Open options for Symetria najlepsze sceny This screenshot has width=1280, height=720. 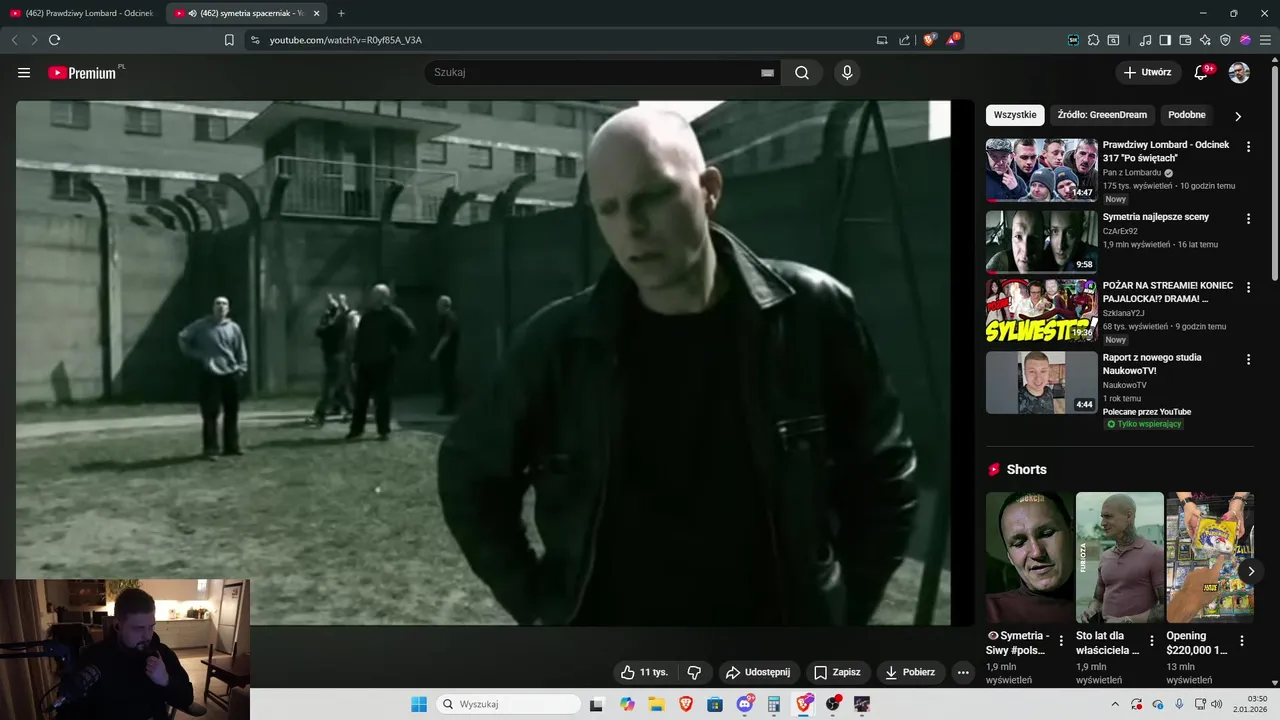coord(1248,218)
